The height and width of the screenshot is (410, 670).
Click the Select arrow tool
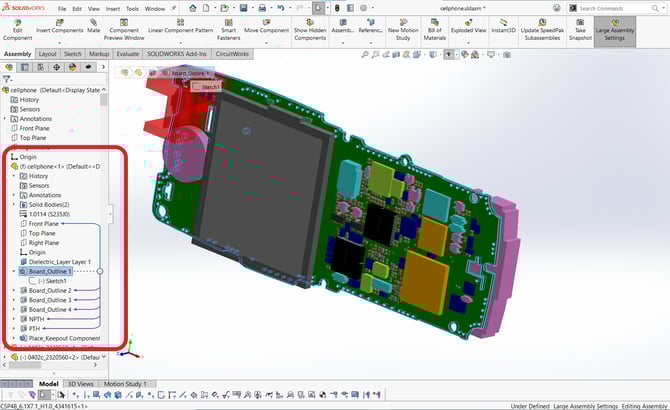[317, 8]
